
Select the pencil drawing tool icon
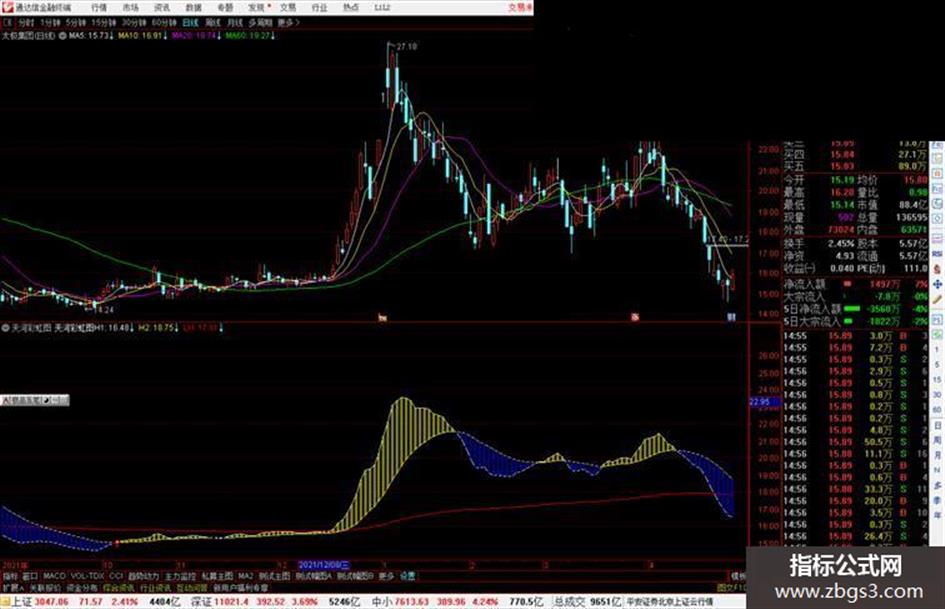[937, 299]
